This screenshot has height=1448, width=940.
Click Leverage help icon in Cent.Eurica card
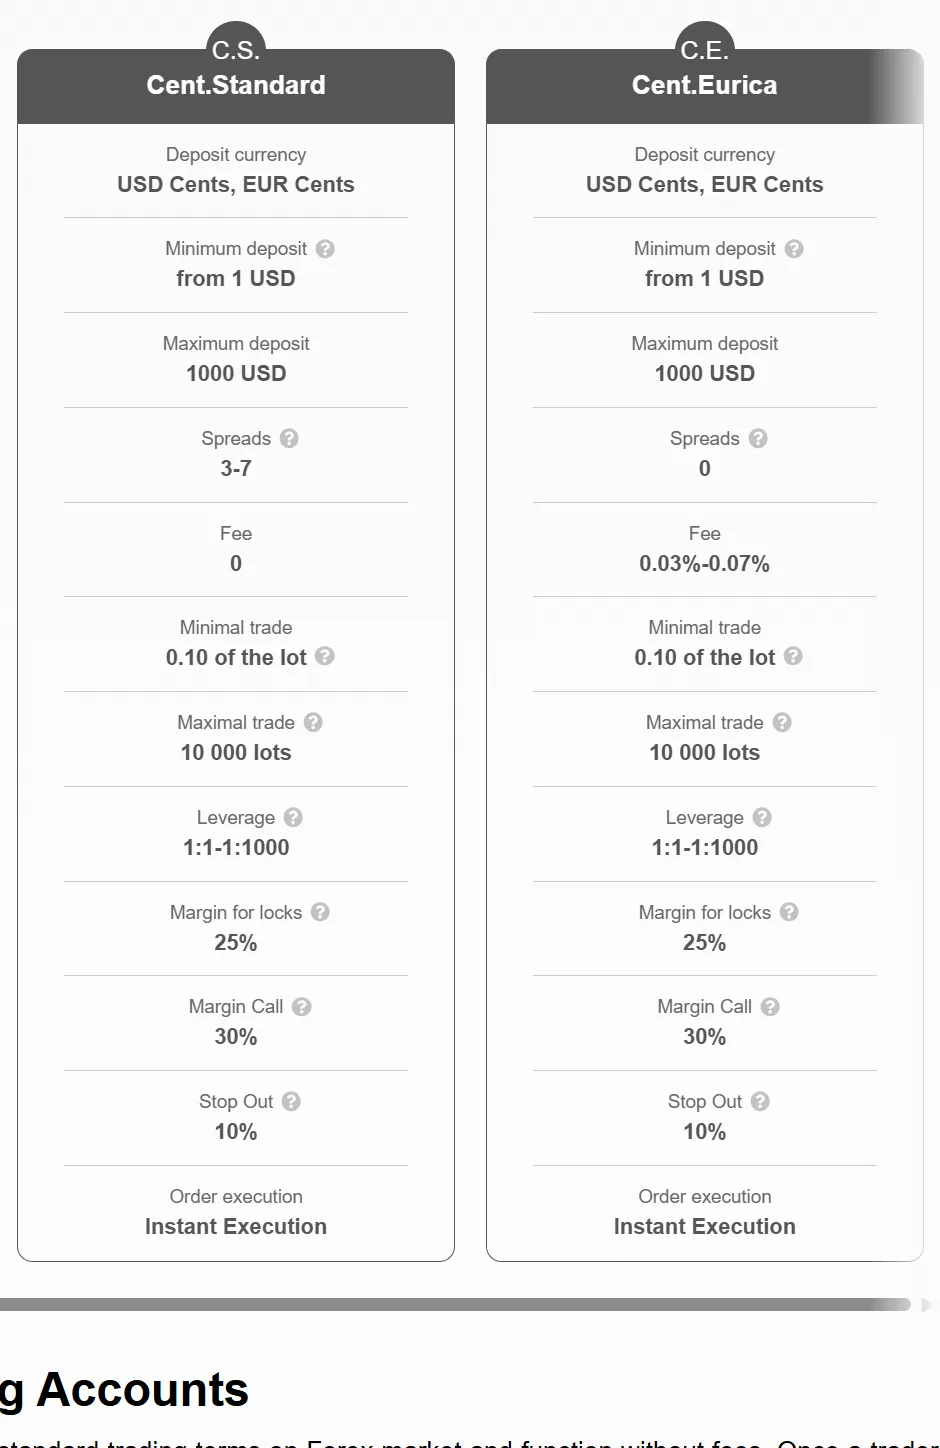click(x=762, y=817)
